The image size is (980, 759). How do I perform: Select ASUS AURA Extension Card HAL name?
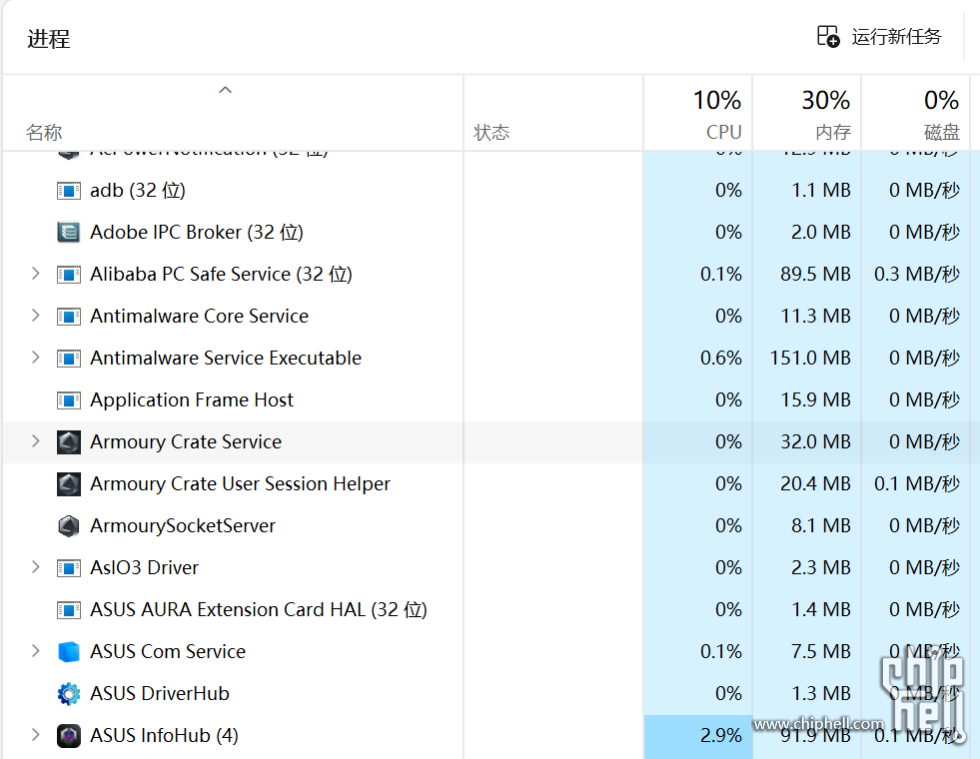click(x=258, y=610)
